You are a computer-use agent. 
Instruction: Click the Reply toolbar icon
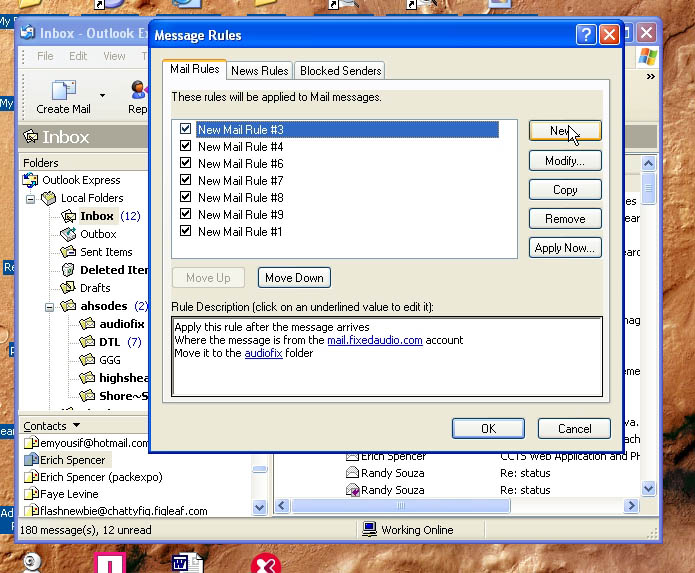click(139, 90)
